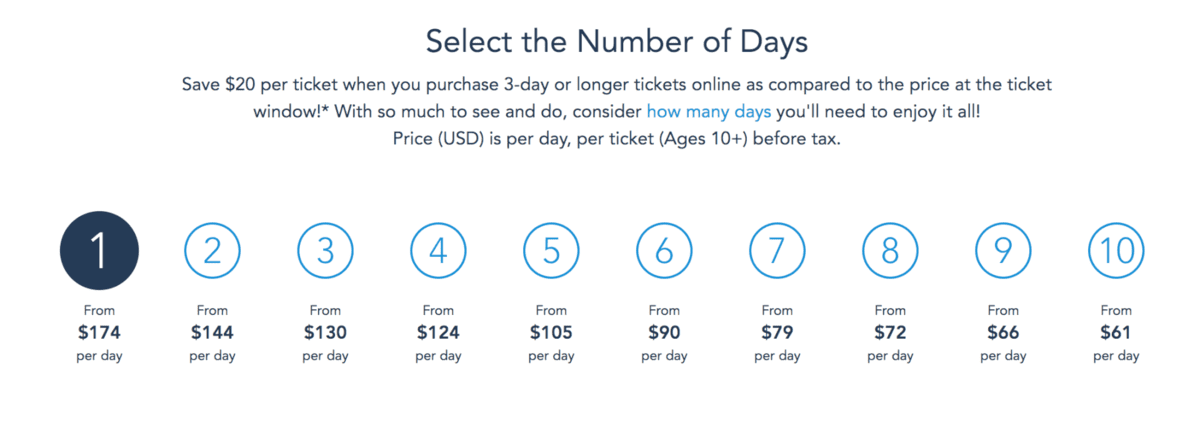Click the $61 per day price
Viewport: 1200px width, 438px height.
pos(1116,332)
